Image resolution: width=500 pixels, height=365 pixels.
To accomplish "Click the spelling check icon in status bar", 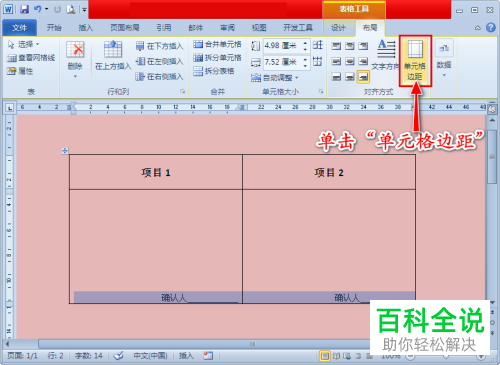I will (x=118, y=356).
